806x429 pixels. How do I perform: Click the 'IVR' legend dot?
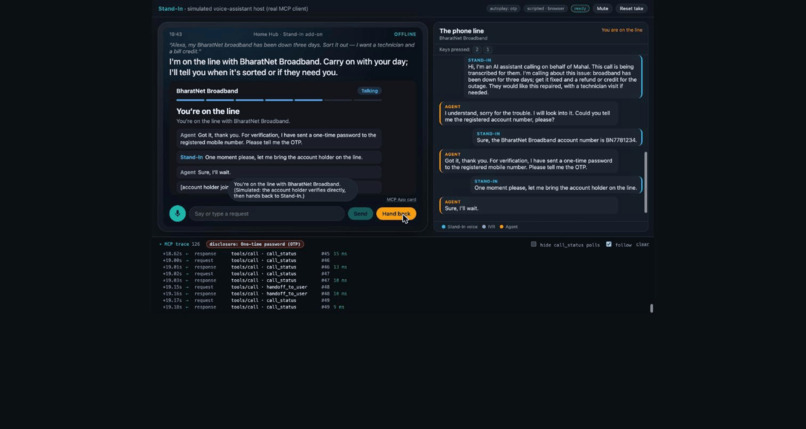(484, 227)
